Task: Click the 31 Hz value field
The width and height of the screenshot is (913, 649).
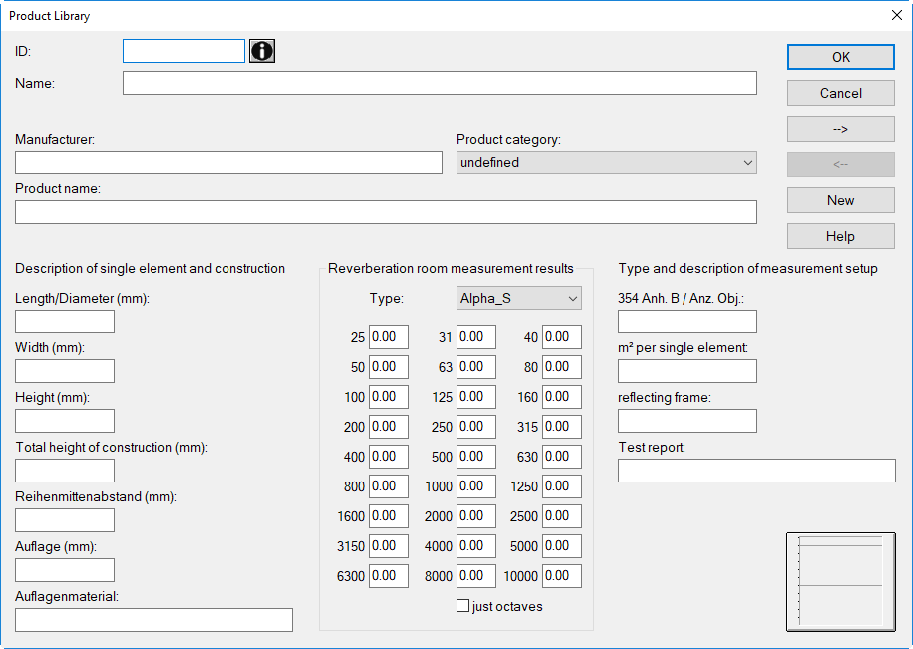Action: [x=476, y=337]
